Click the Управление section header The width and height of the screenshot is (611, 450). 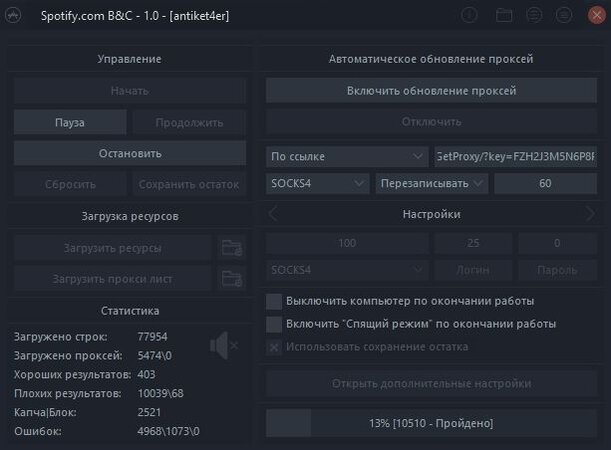[129, 59]
